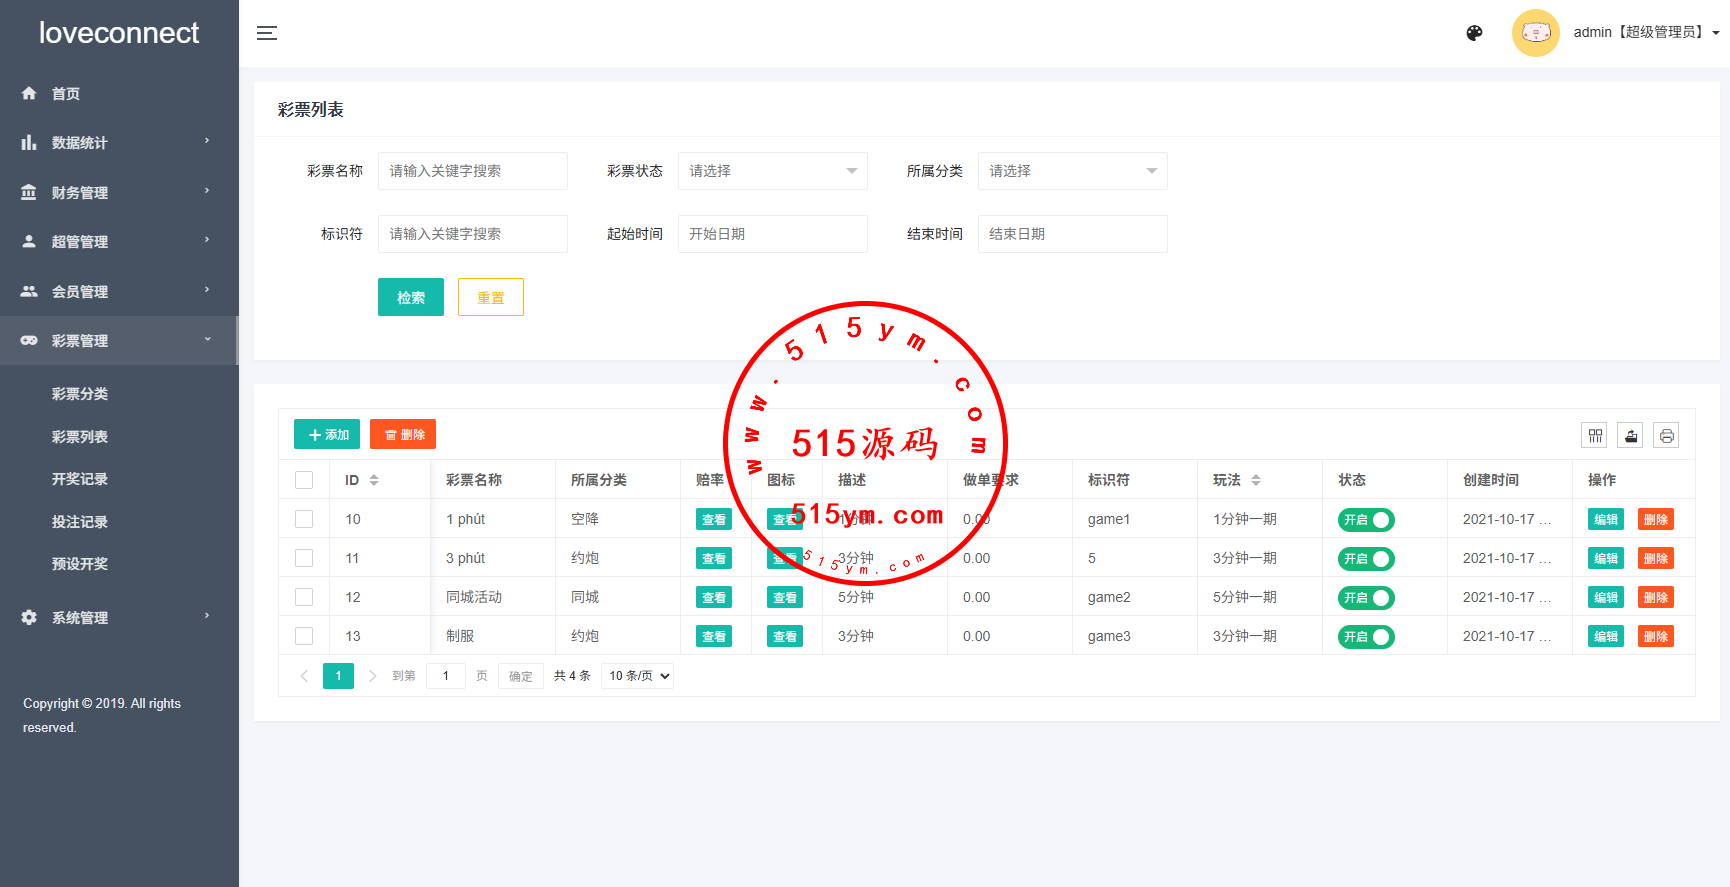Viewport: 1730px width, 887px height.
Task: Check the checkbox for row ID 12
Action: [x=304, y=597]
